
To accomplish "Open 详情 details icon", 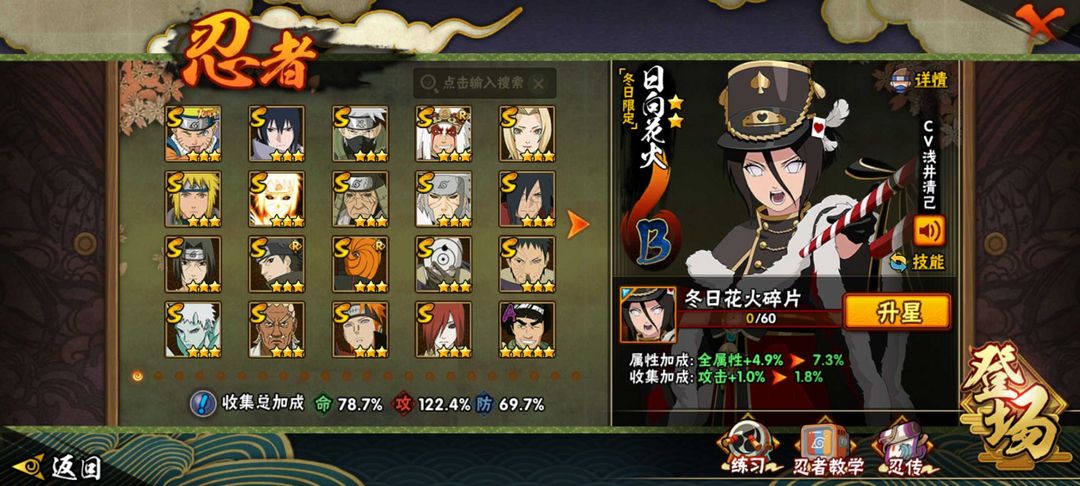I will click(x=919, y=80).
